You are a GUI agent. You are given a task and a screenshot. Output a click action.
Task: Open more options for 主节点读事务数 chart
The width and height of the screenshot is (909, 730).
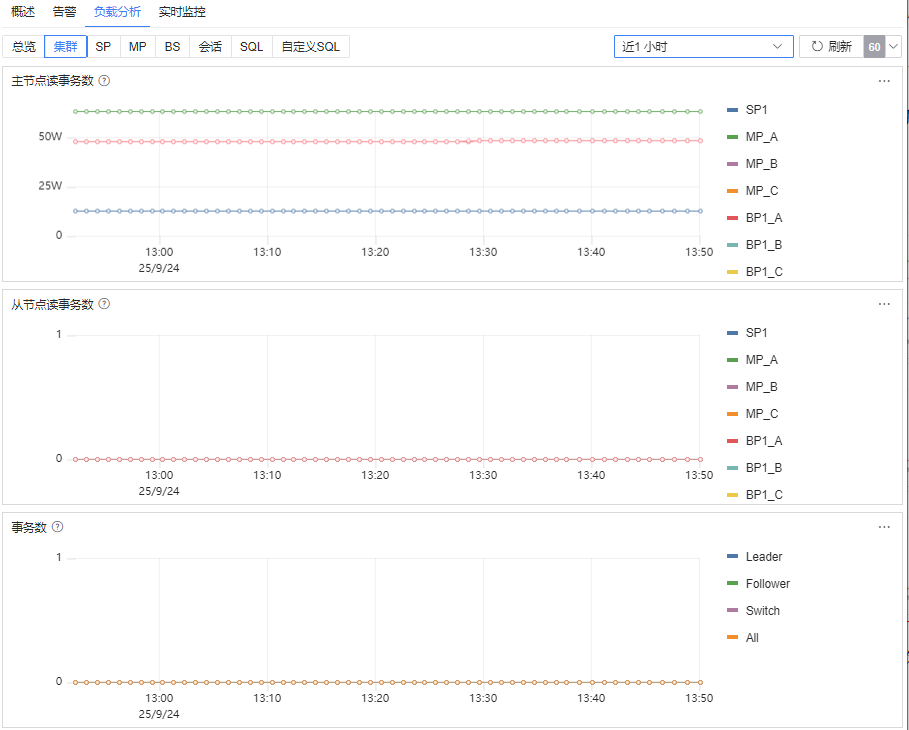883,81
